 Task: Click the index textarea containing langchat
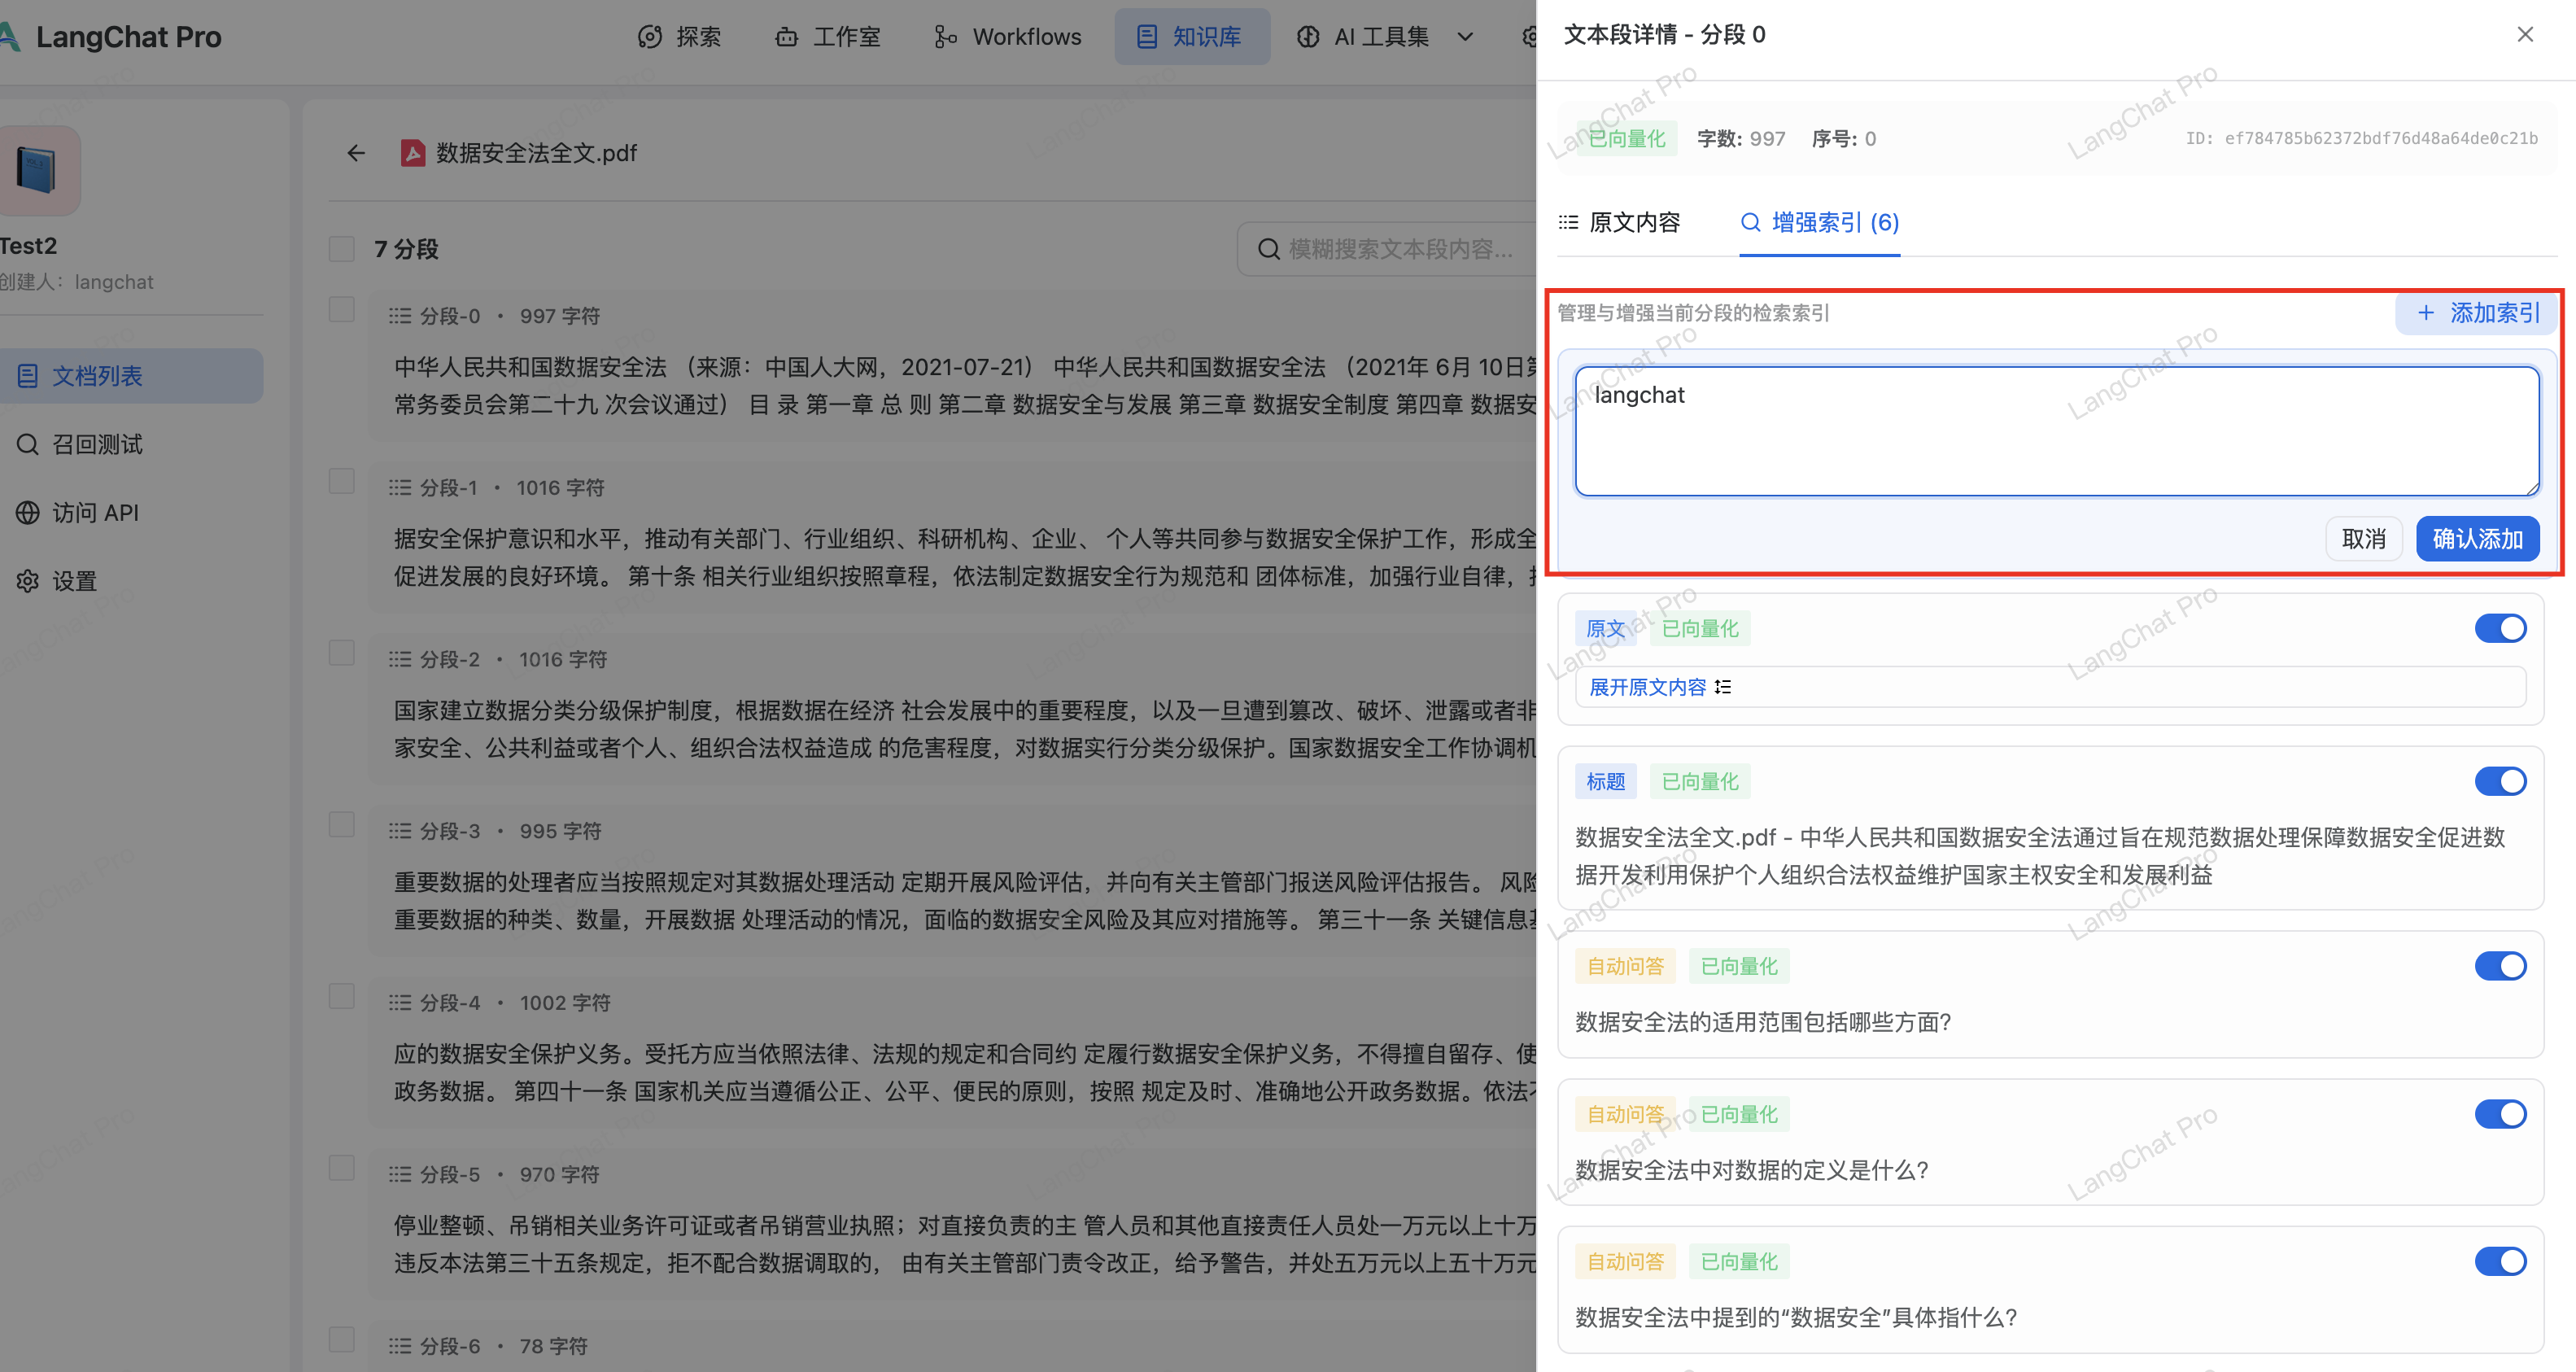pos(2056,431)
